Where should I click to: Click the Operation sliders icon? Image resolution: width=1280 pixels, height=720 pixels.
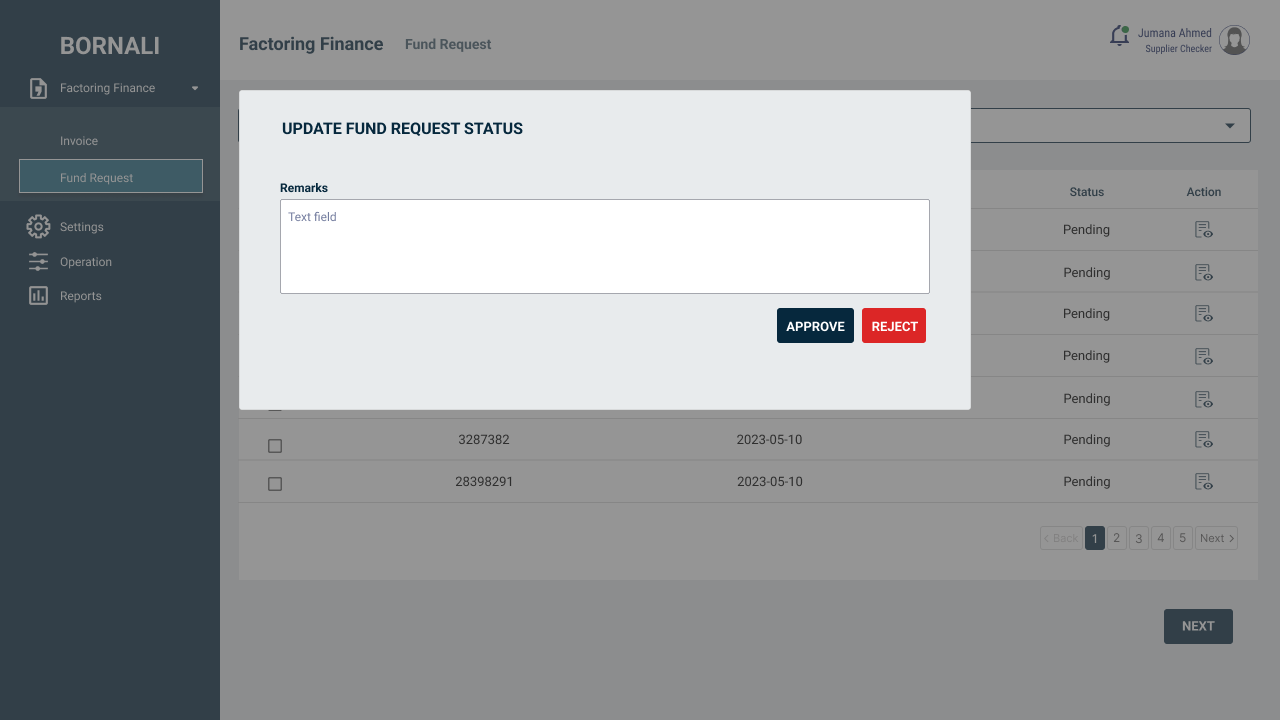38,262
